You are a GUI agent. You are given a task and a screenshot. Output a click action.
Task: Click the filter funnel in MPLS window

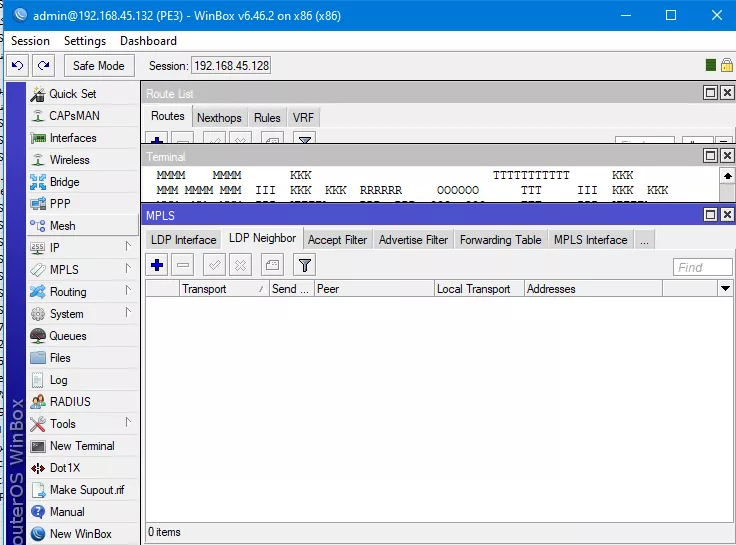[x=305, y=265]
